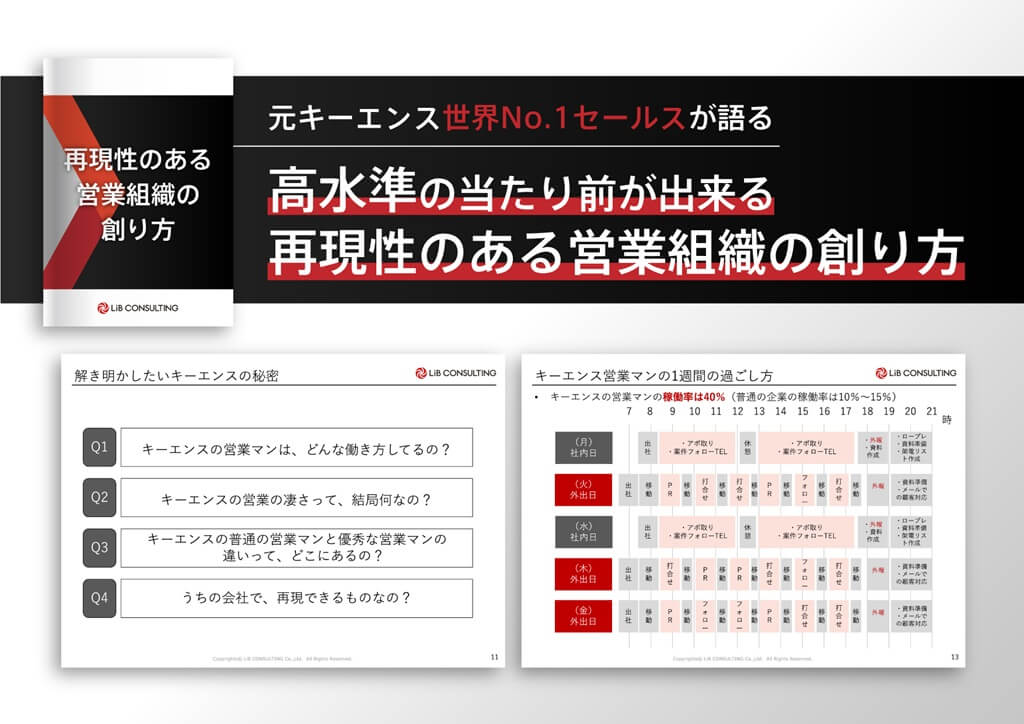Click the large banner title 再現性のある営業組織の創り方
This screenshot has width=1024, height=724.
pyautogui.click(x=616, y=252)
